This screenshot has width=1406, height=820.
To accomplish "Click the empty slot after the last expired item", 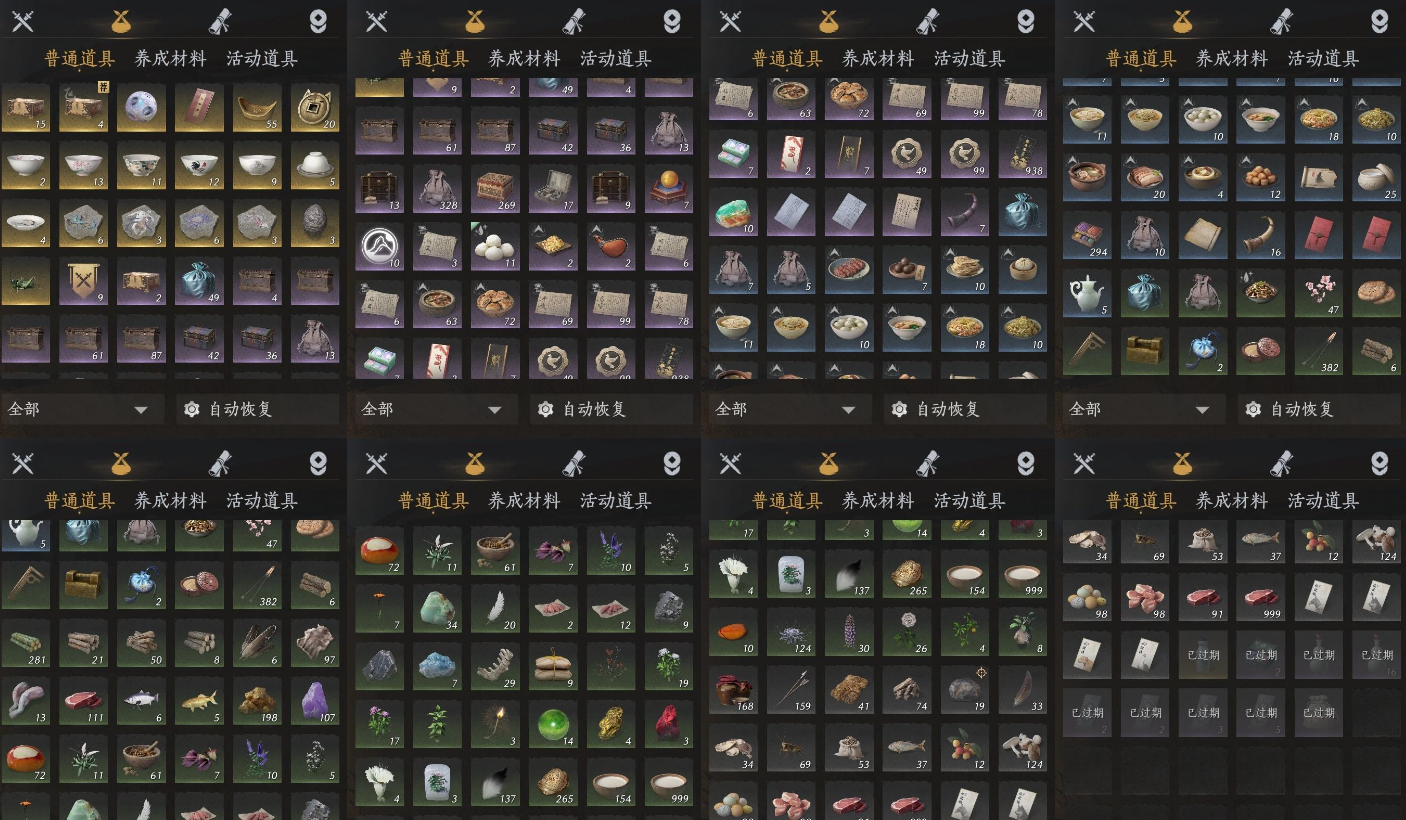I will click(1377, 712).
